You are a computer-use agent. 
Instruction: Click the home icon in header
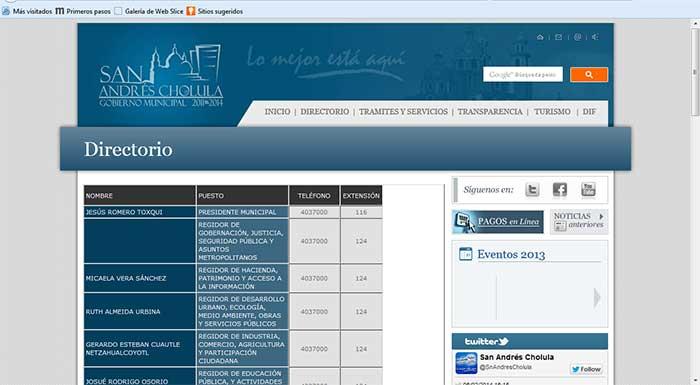tap(540, 37)
